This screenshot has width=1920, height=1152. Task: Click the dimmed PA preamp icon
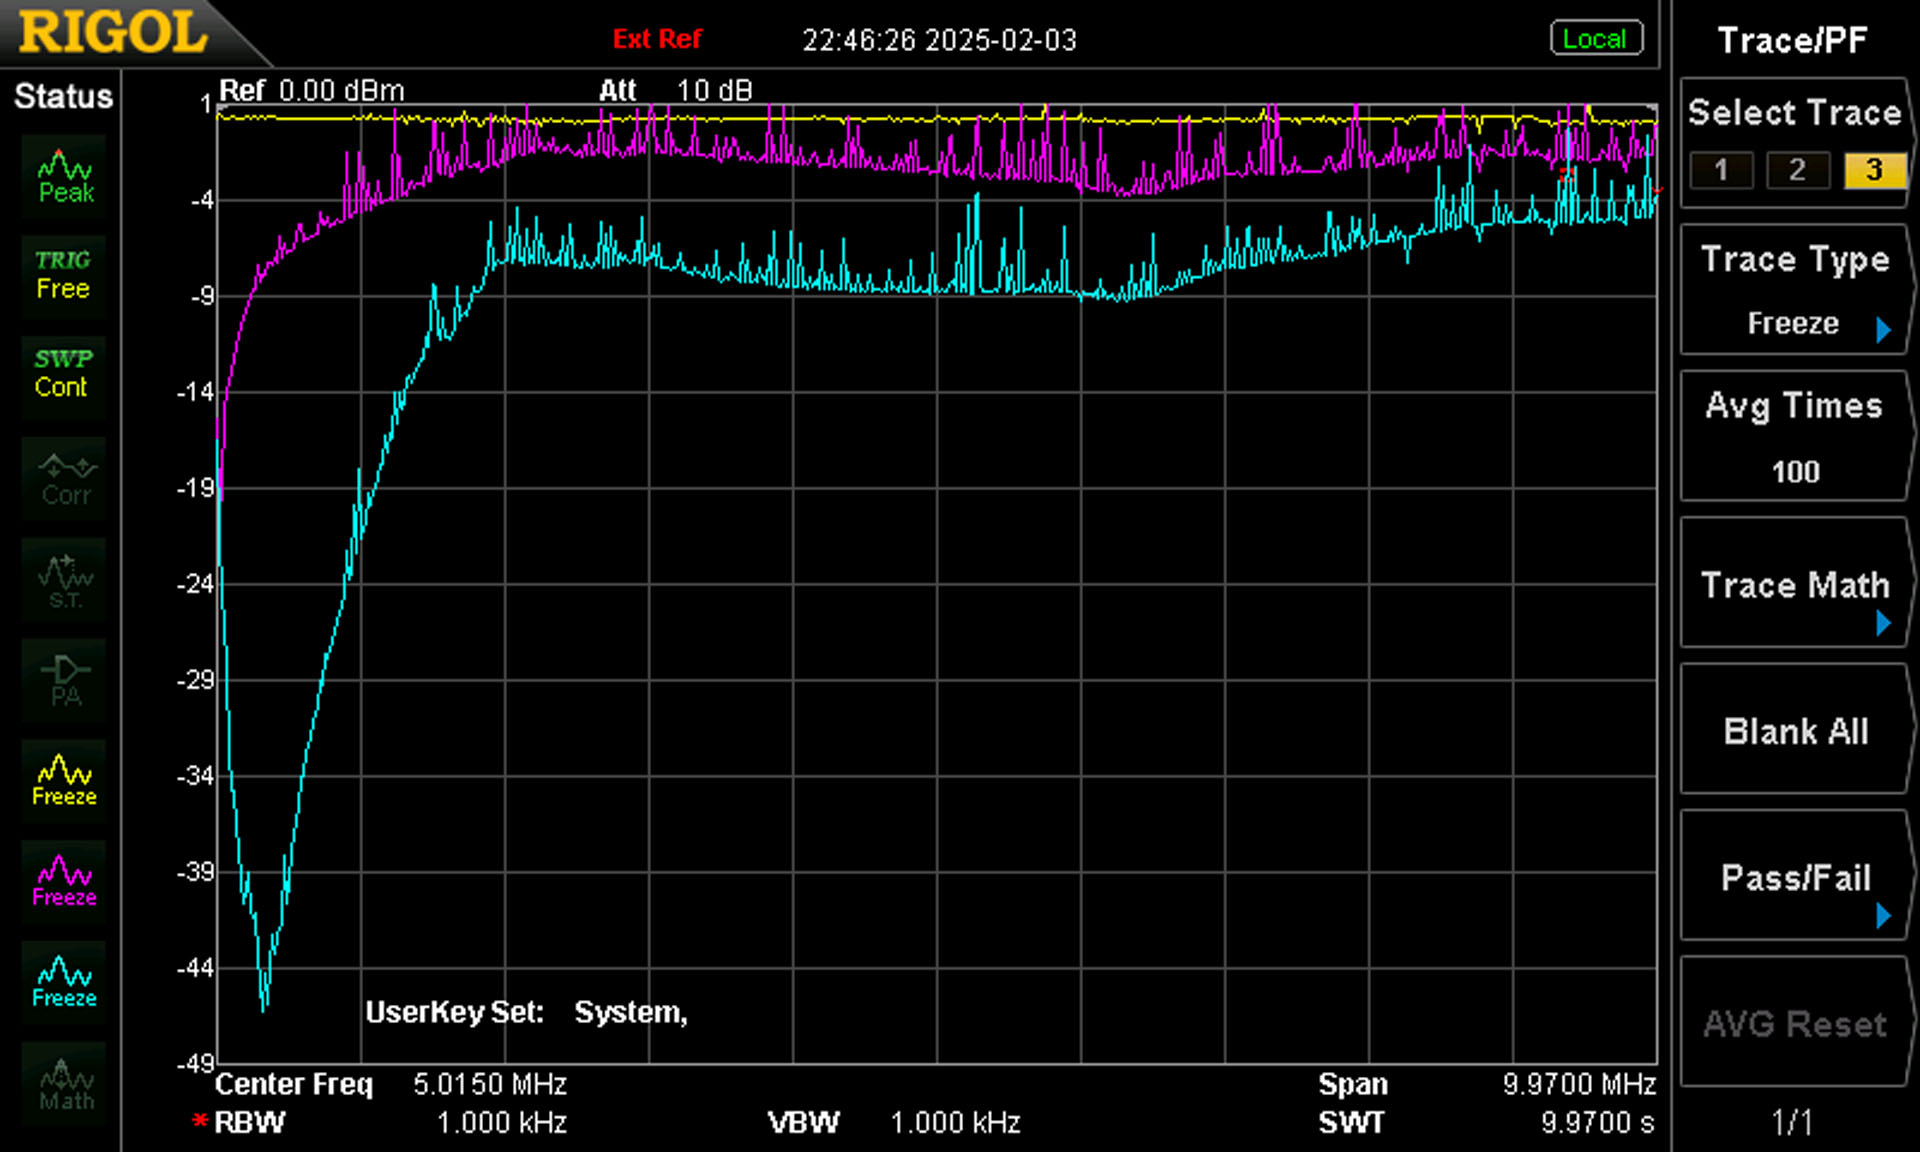coord(64,680)
